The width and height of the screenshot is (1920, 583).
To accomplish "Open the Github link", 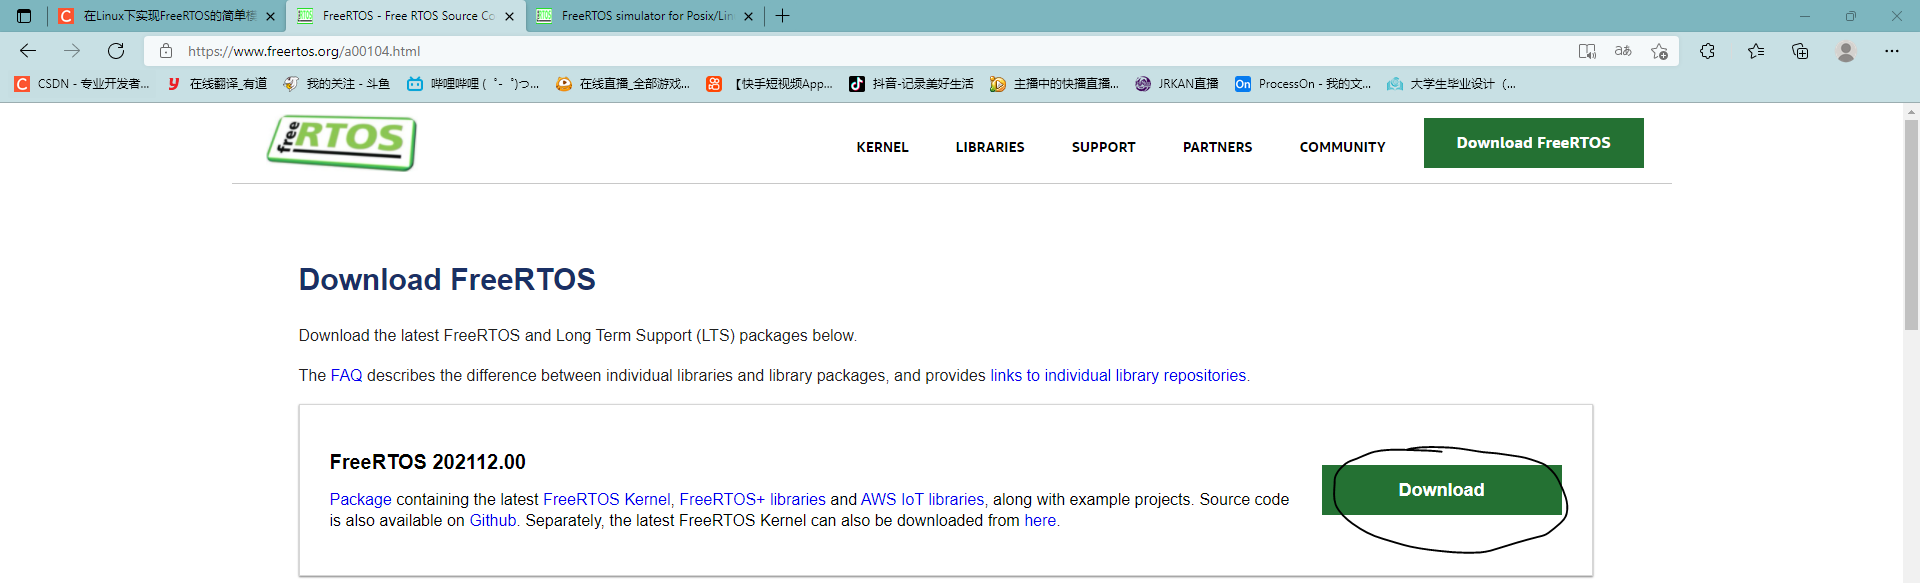I will pyautogui.click(x=493, y=521).
